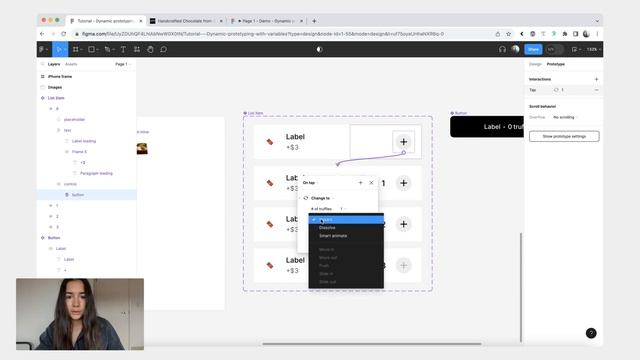The image size is (640, 360).
Task: Select the Text tool
Action: pyautogui.click(x=123, y=49)
